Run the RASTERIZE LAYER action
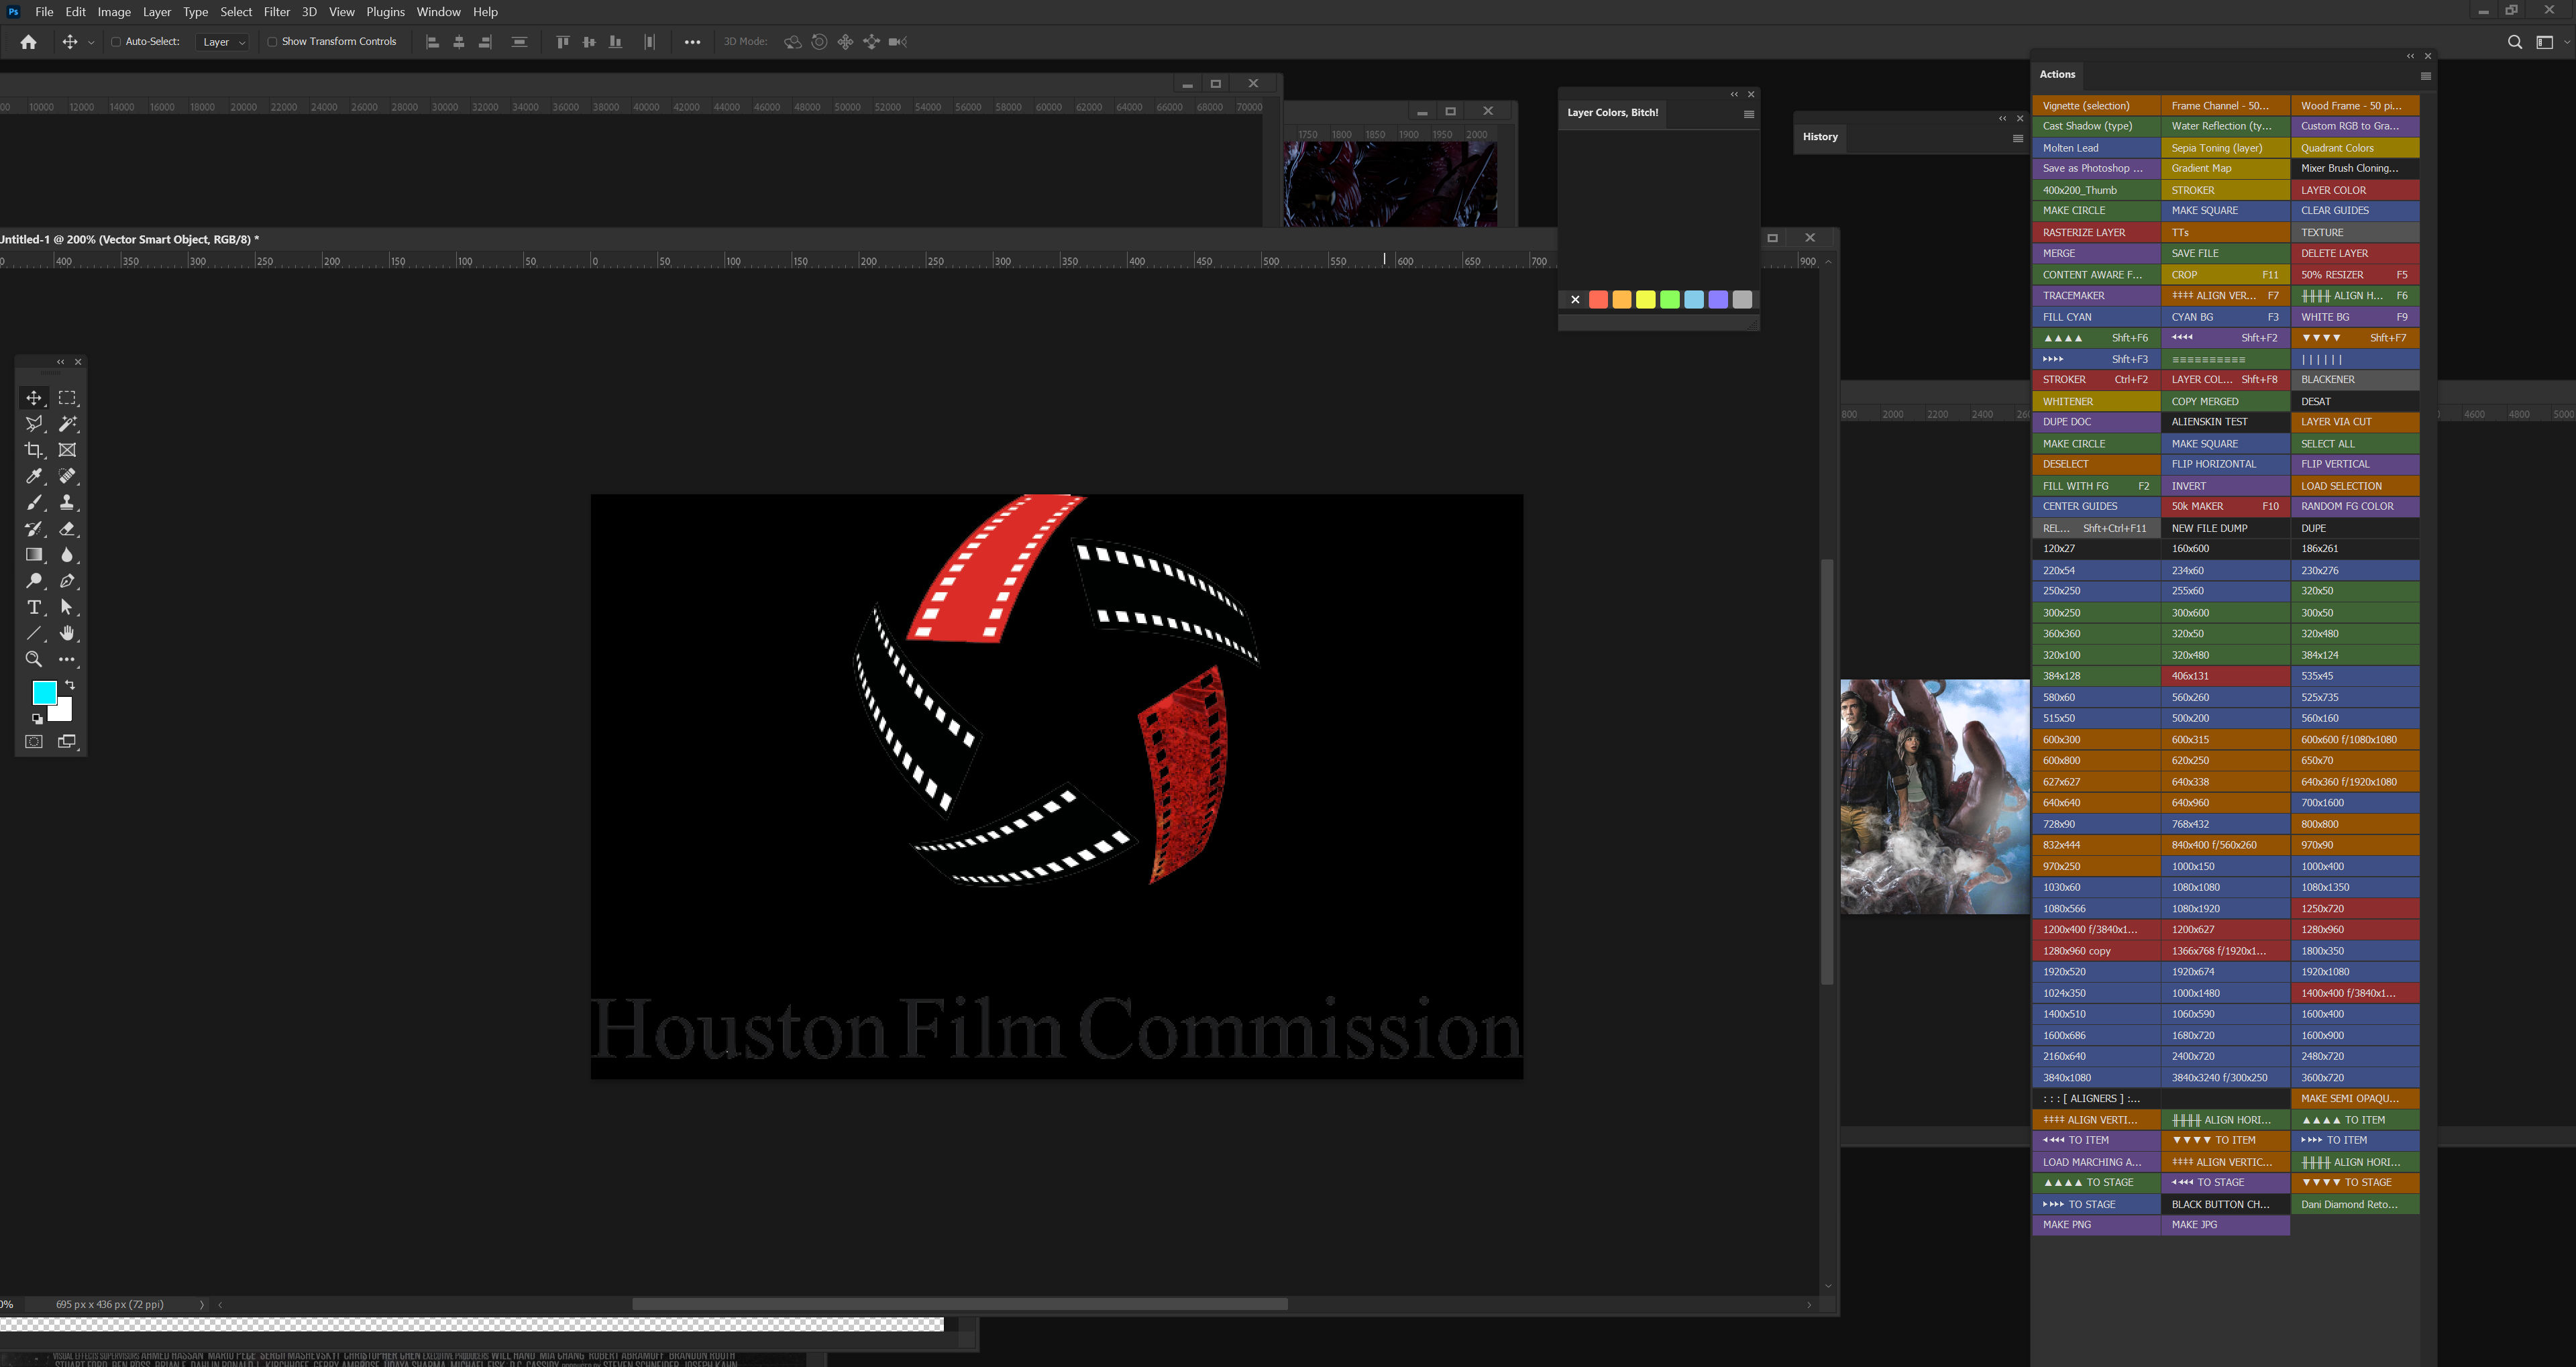Viewport: 2576px width, 1367px height. tap(2096, 232)
